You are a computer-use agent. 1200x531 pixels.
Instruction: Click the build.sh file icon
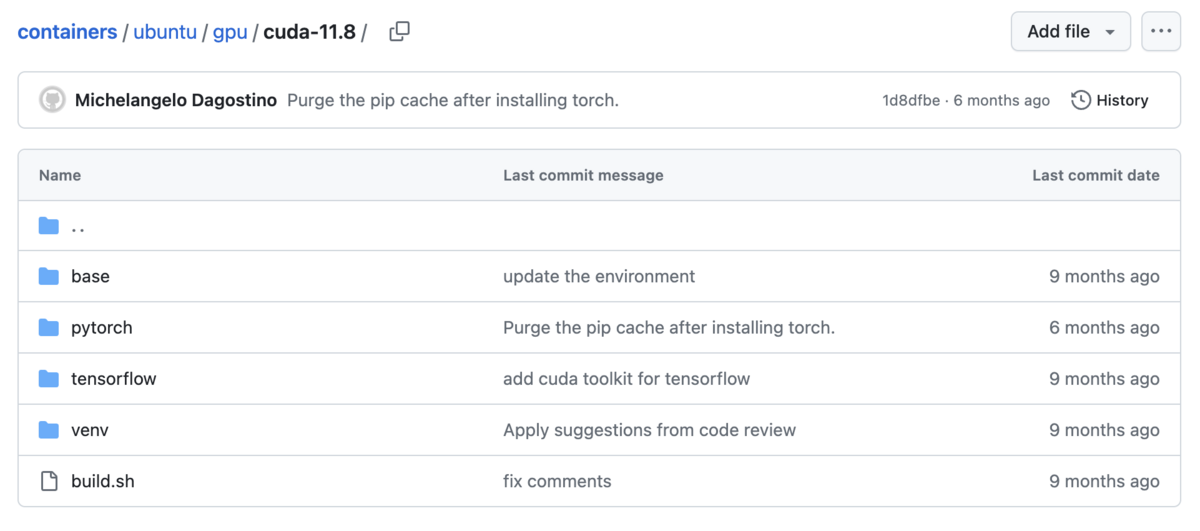(x=49, y=482)
